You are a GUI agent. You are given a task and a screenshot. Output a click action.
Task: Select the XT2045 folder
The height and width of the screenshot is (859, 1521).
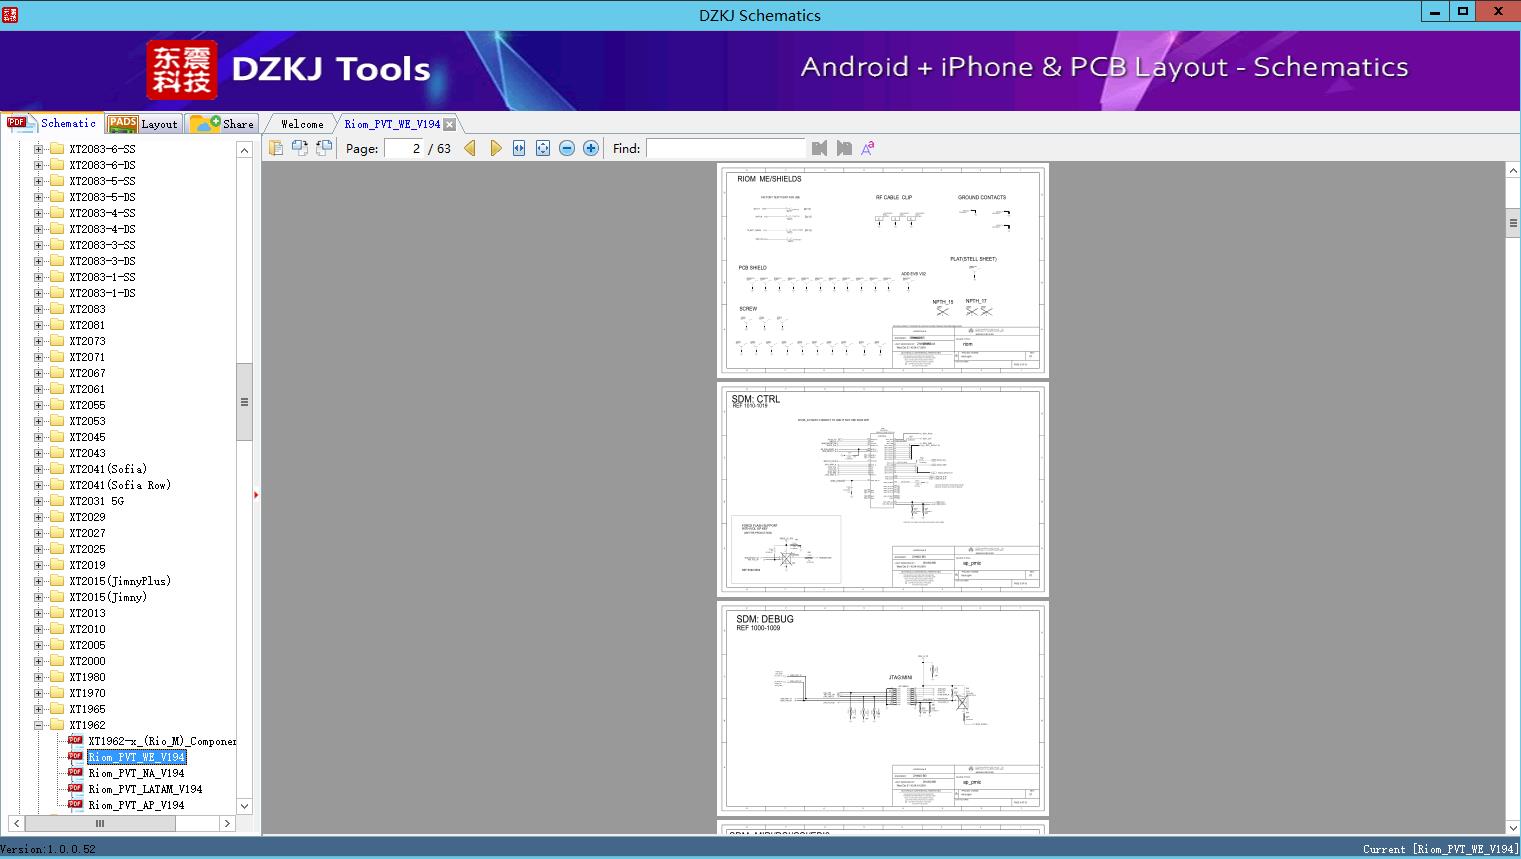click(87, 437)
